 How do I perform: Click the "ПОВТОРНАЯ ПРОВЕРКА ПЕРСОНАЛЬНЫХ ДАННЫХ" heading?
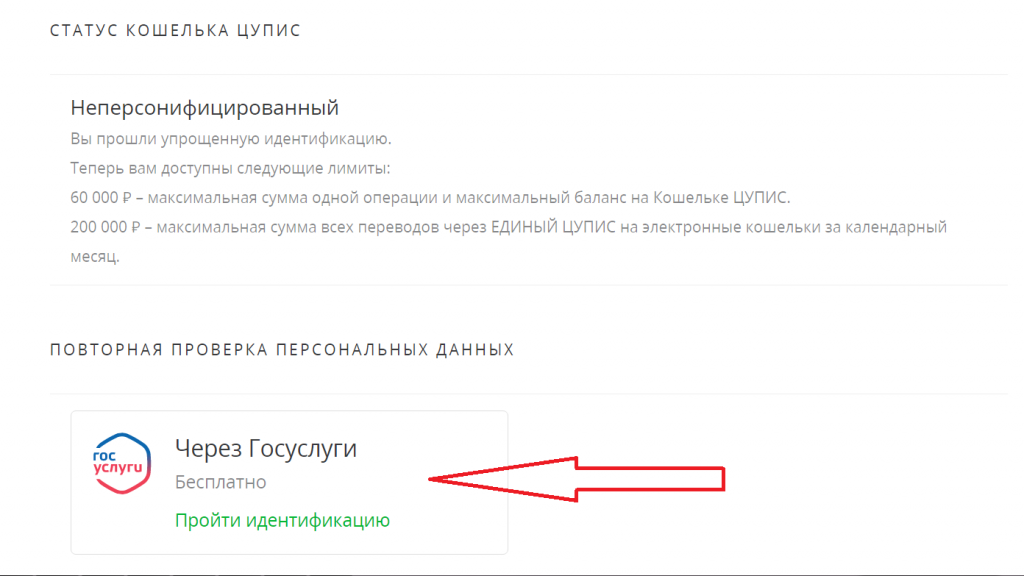pyautogui.click(x=282, y=350)
